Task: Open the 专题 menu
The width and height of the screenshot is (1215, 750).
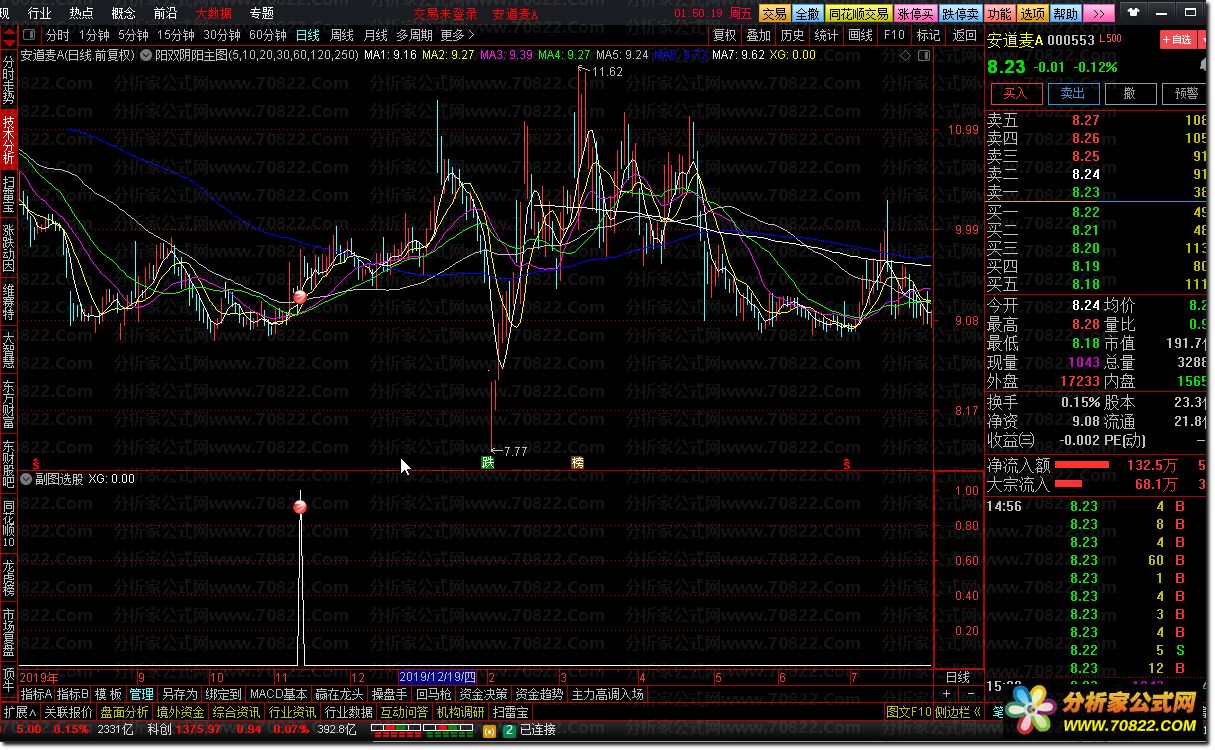Action: point(261,13)
